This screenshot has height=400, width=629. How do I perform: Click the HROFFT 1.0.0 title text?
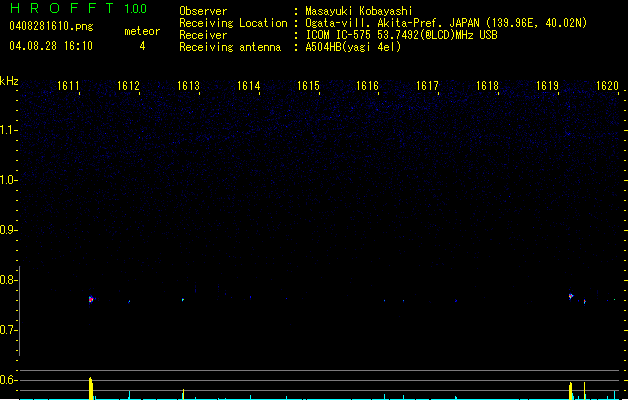79,8
